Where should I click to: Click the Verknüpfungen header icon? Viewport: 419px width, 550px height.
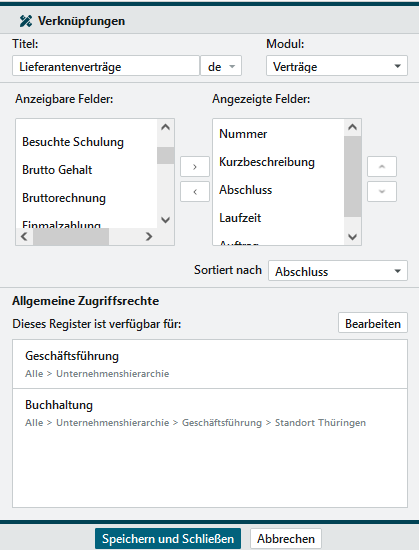26,21
